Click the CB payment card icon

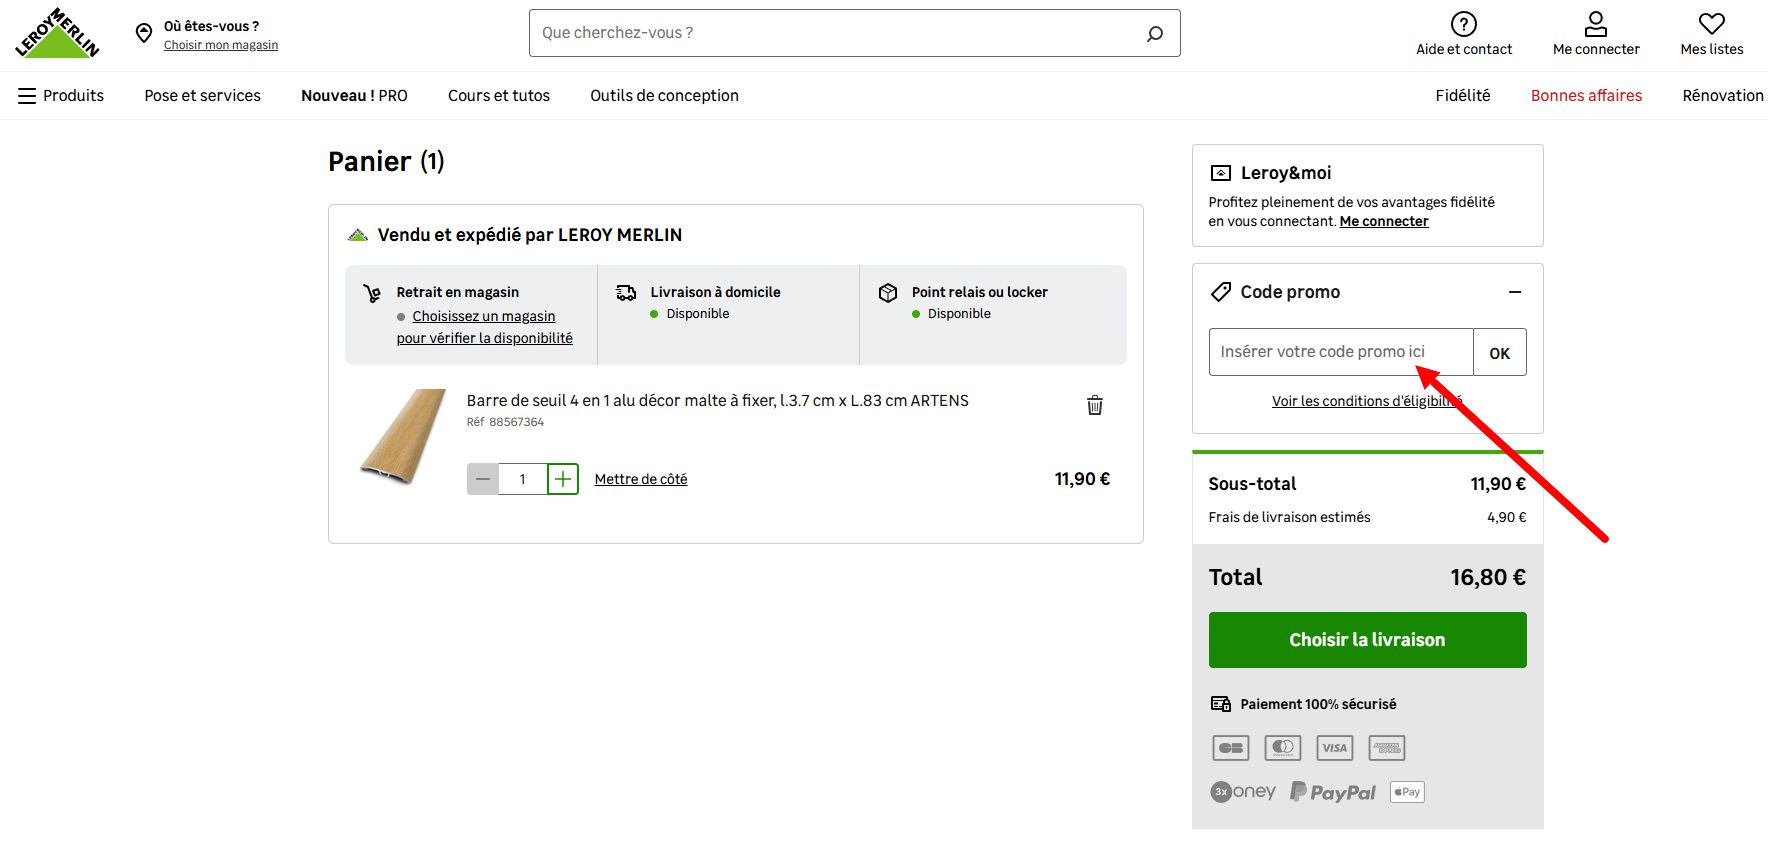coord(1231,748)
